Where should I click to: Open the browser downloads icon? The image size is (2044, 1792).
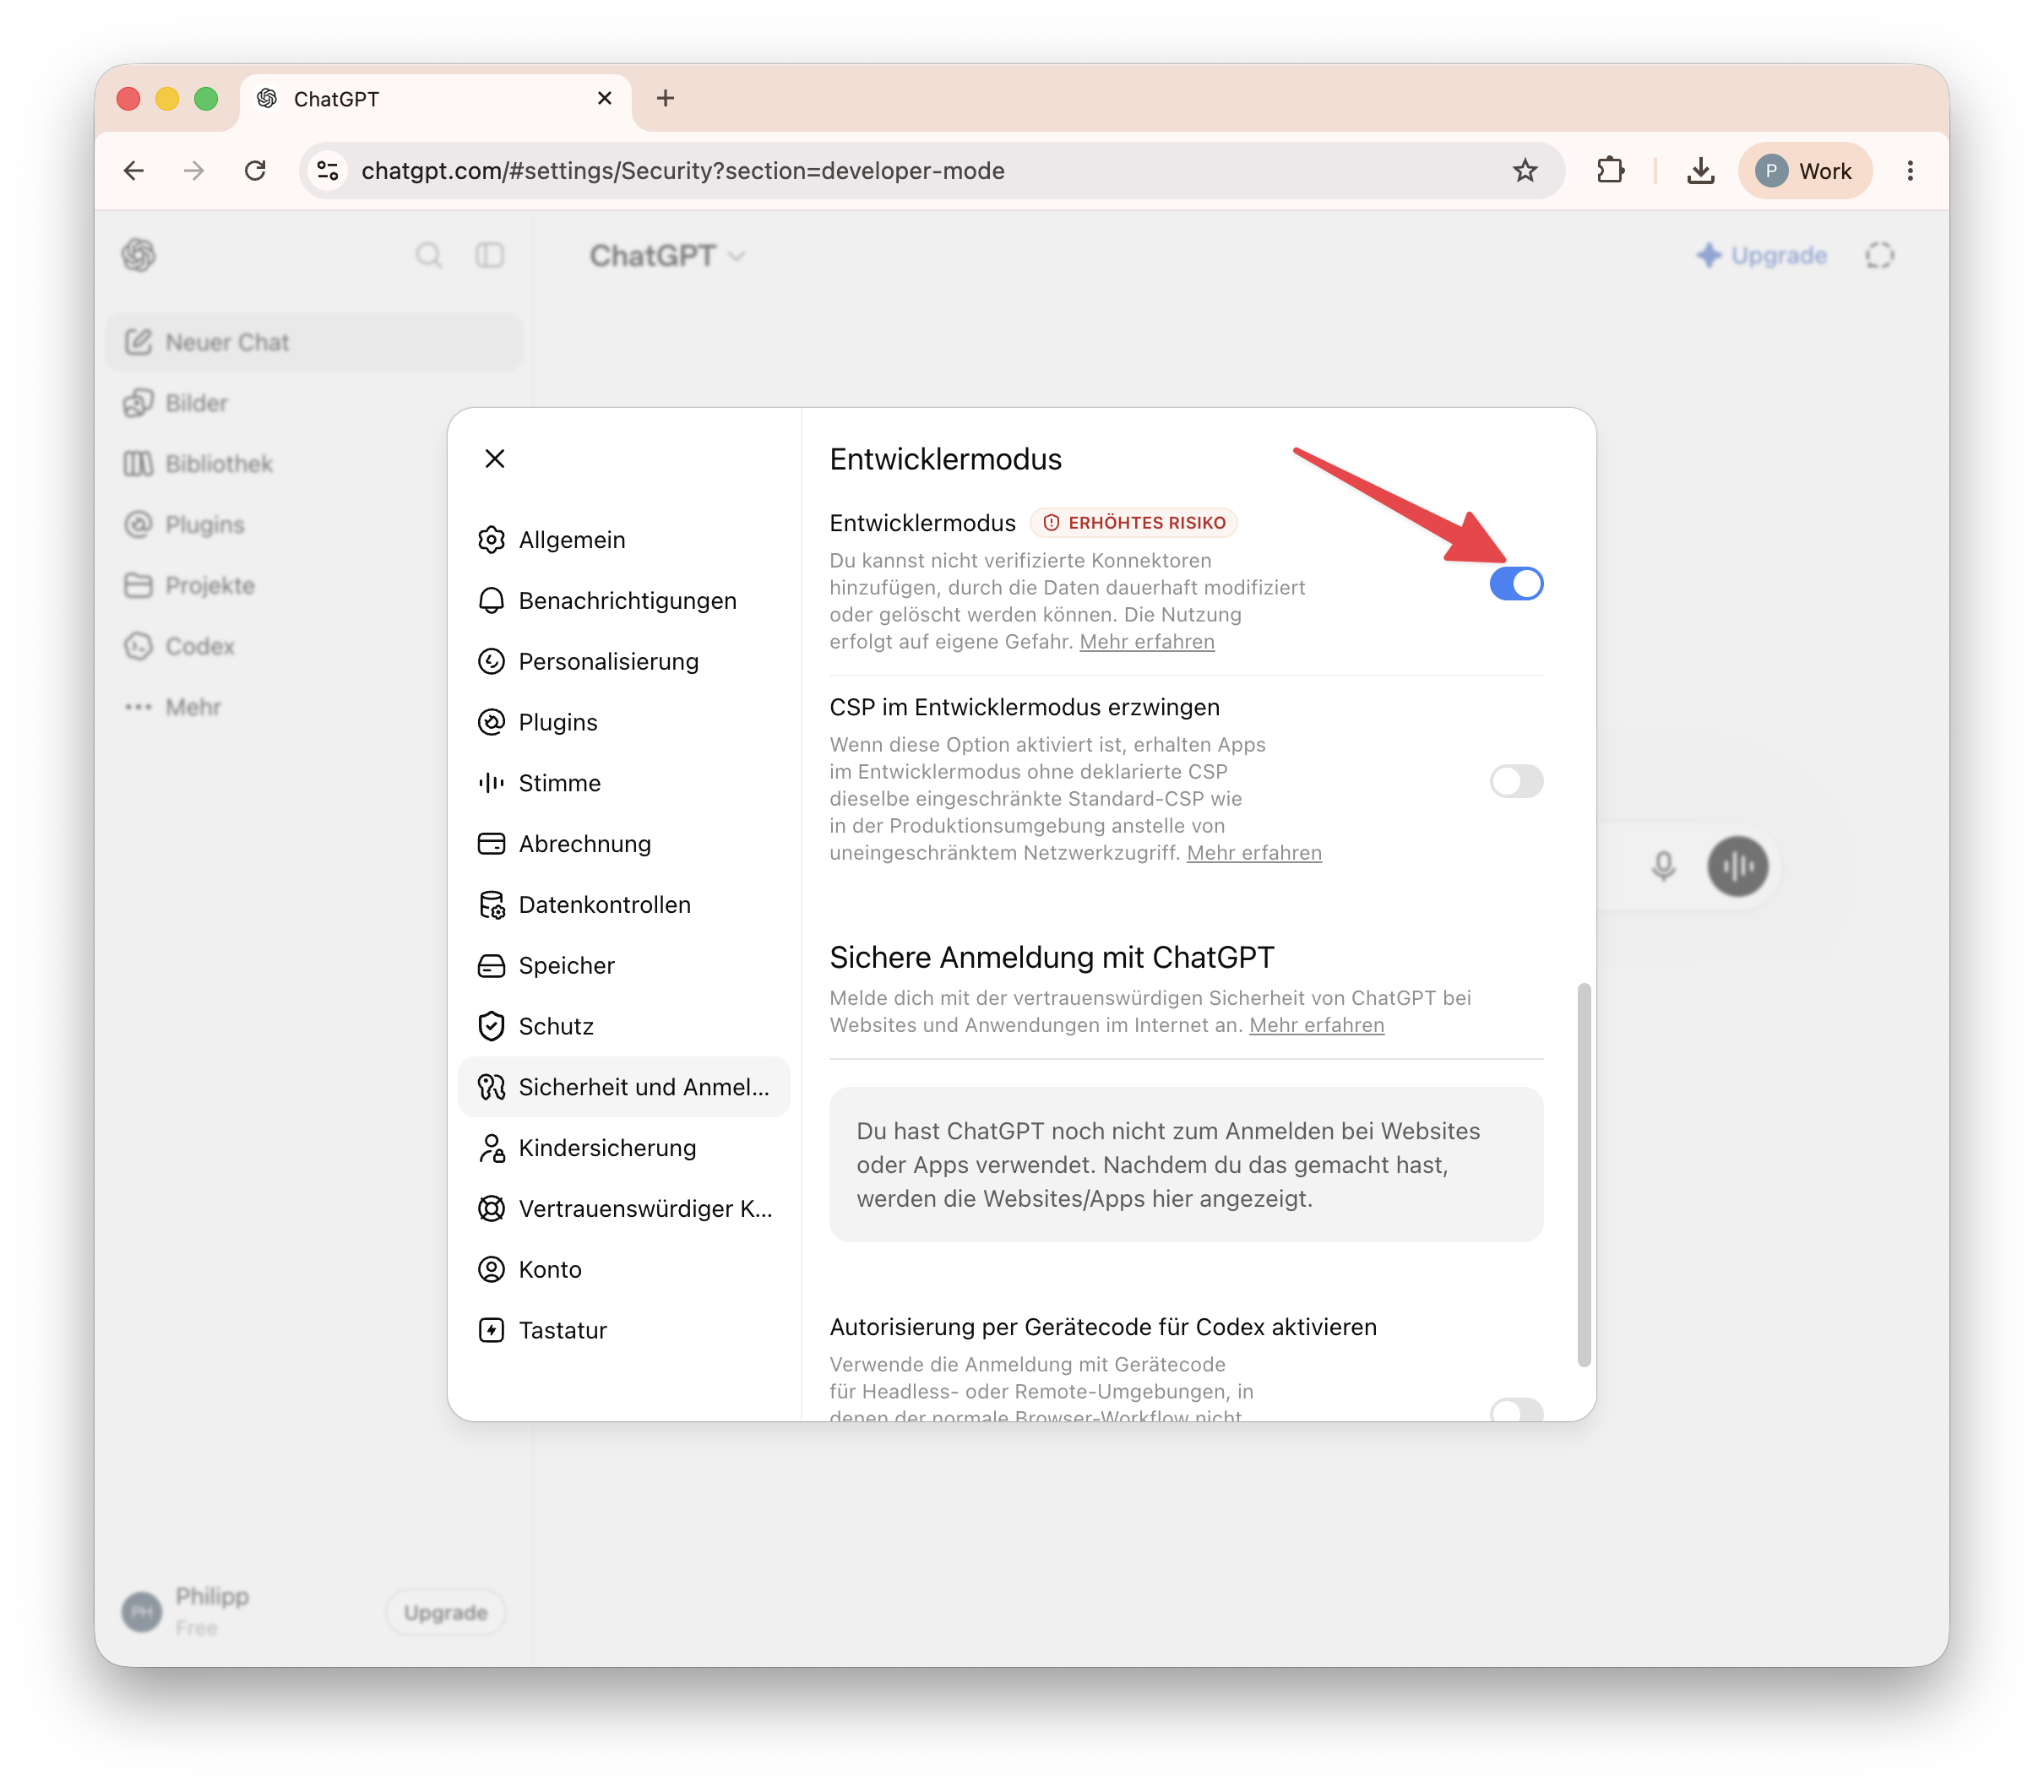point(1700,171)
